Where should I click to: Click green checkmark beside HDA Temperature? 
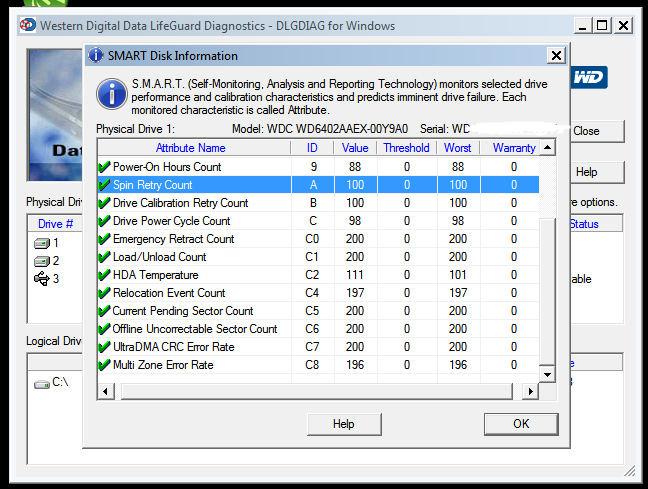[104, 275]
